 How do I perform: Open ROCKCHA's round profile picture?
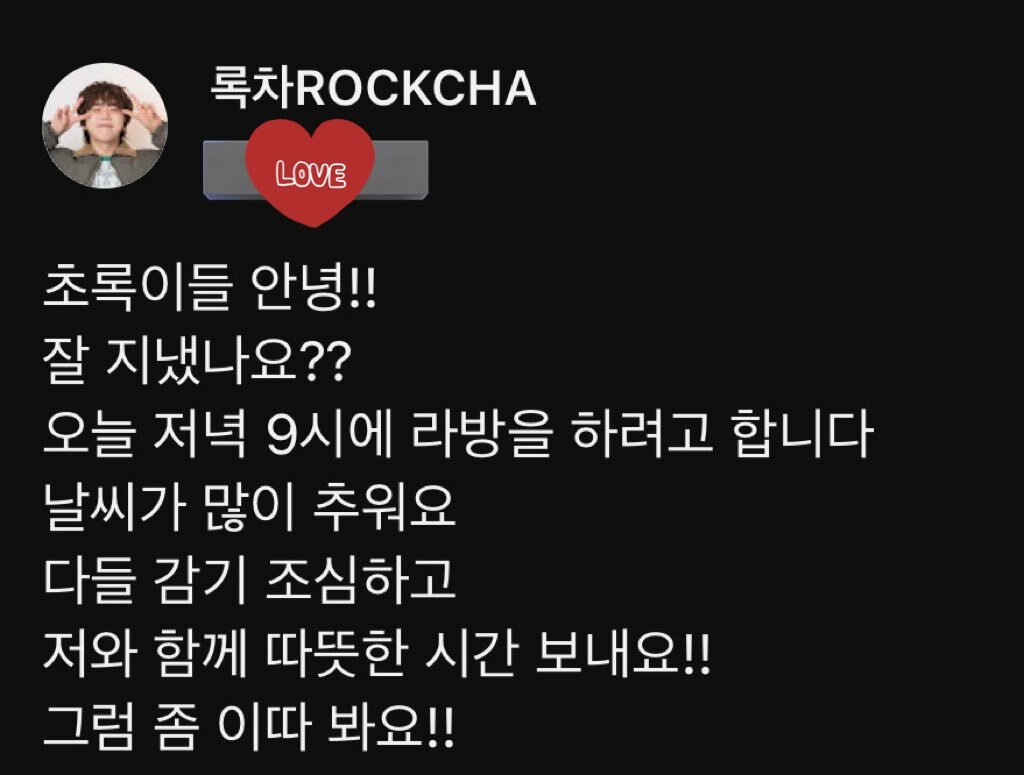(105, 125)
